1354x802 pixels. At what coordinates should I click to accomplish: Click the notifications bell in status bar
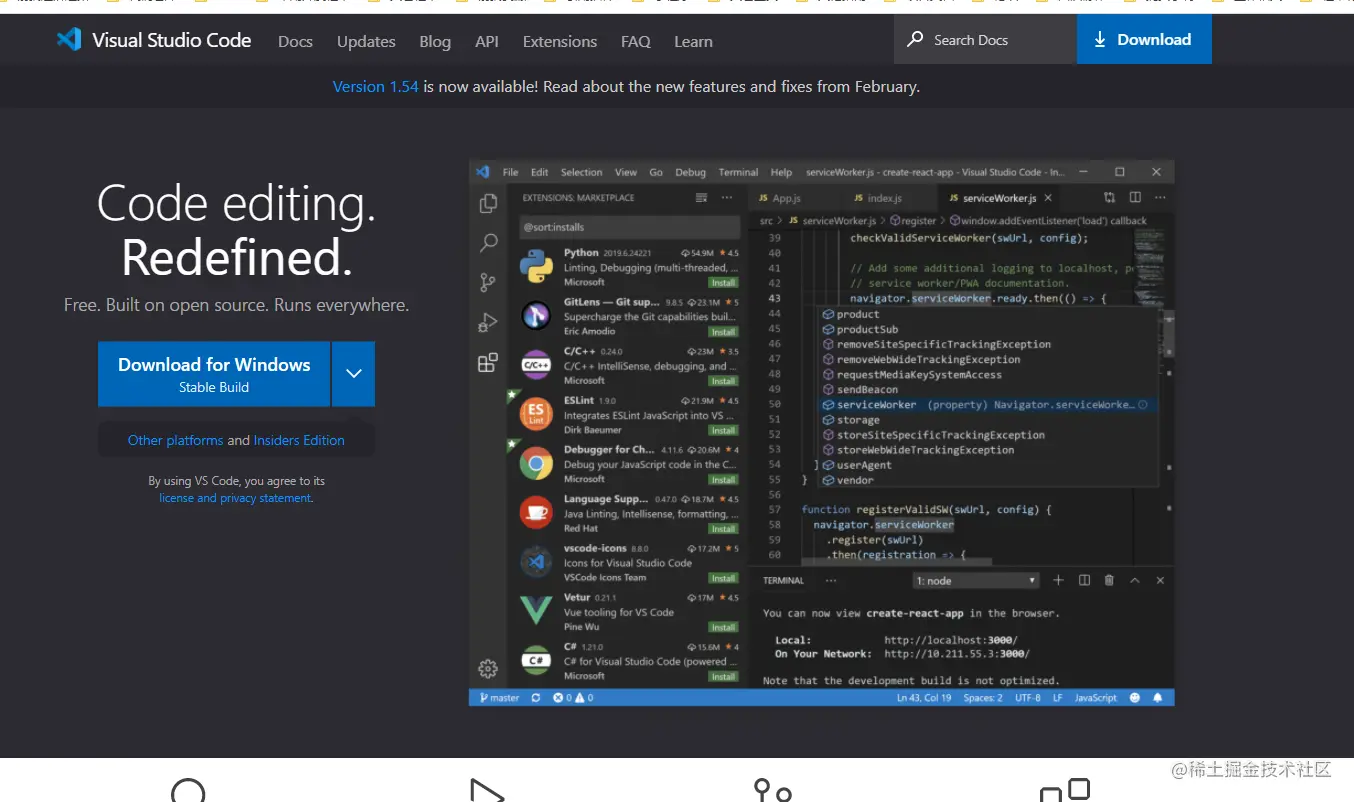(x=1158, y=698)
